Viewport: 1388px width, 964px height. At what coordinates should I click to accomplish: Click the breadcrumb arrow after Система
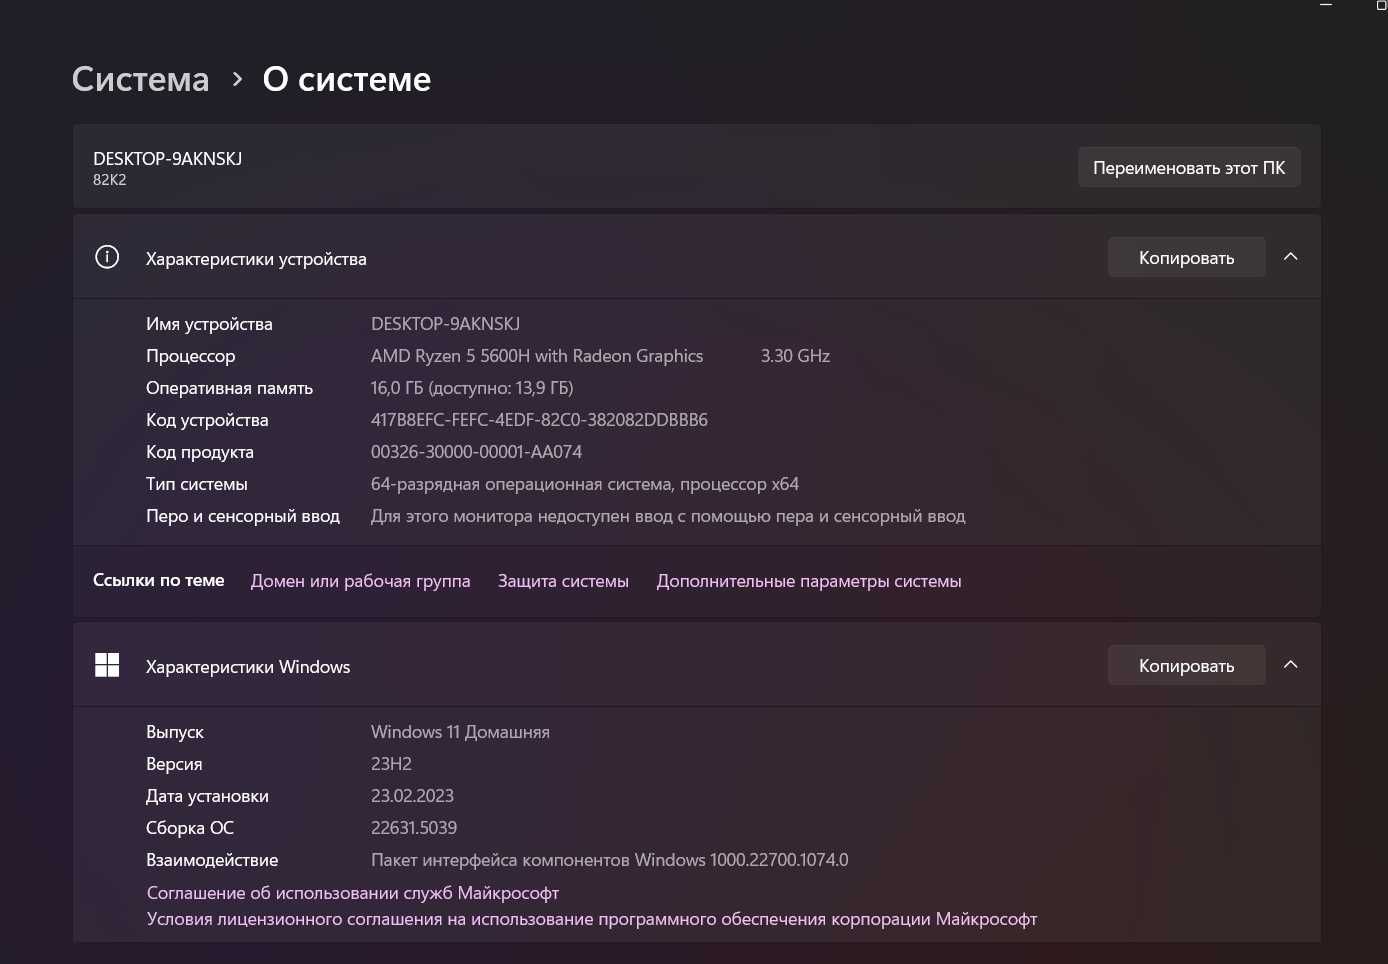pos(237,79)
